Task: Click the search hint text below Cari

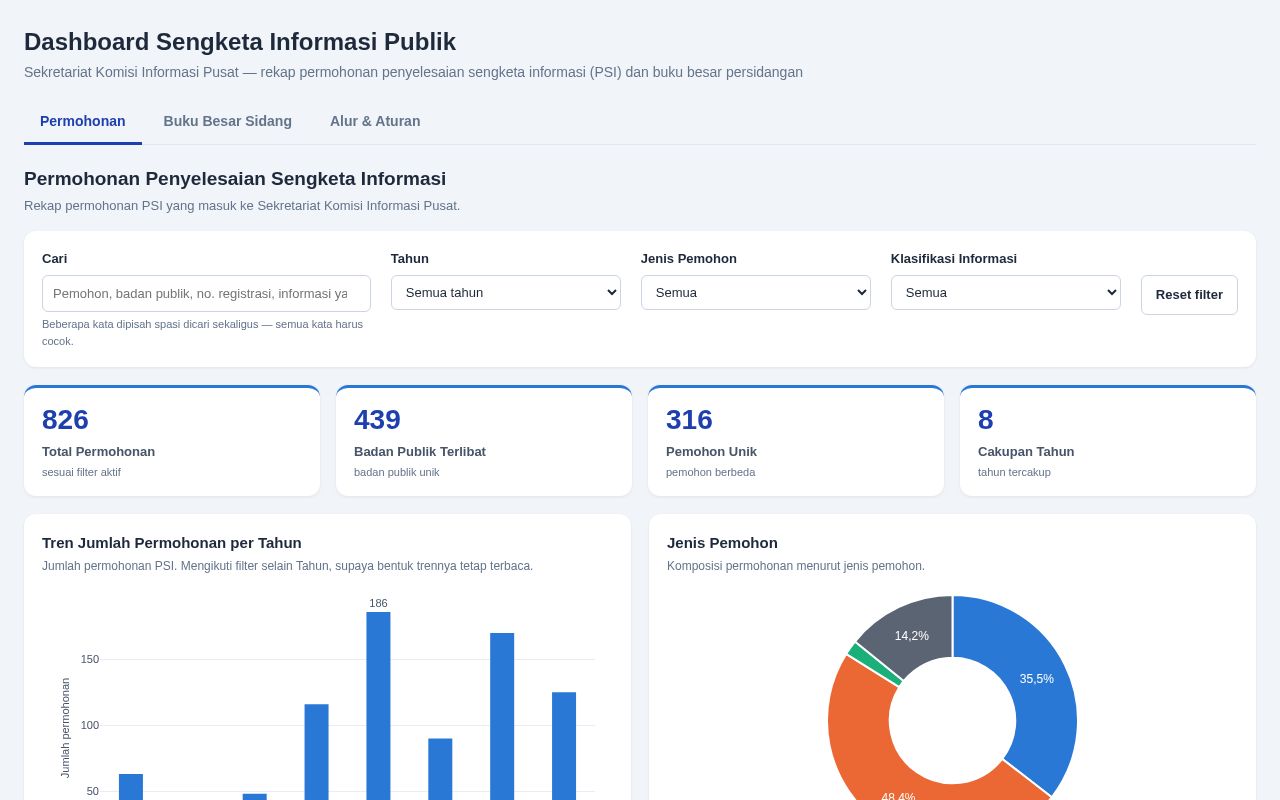Action: 203,332
